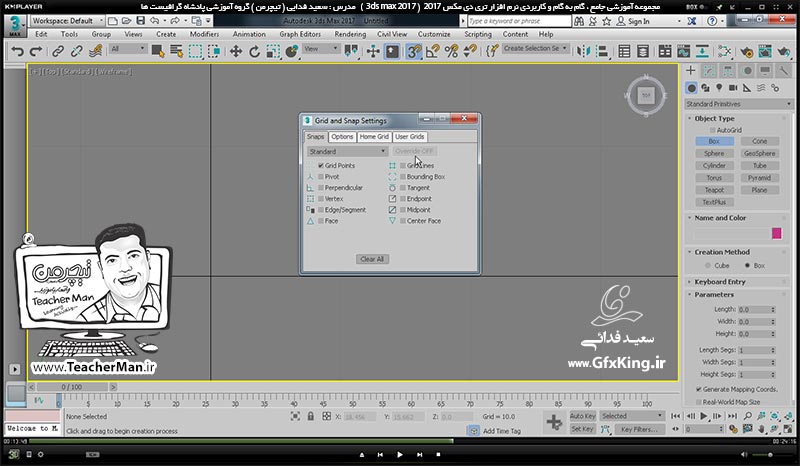Activate the Select Object tool
800x466 pixels.
point(158,52)
